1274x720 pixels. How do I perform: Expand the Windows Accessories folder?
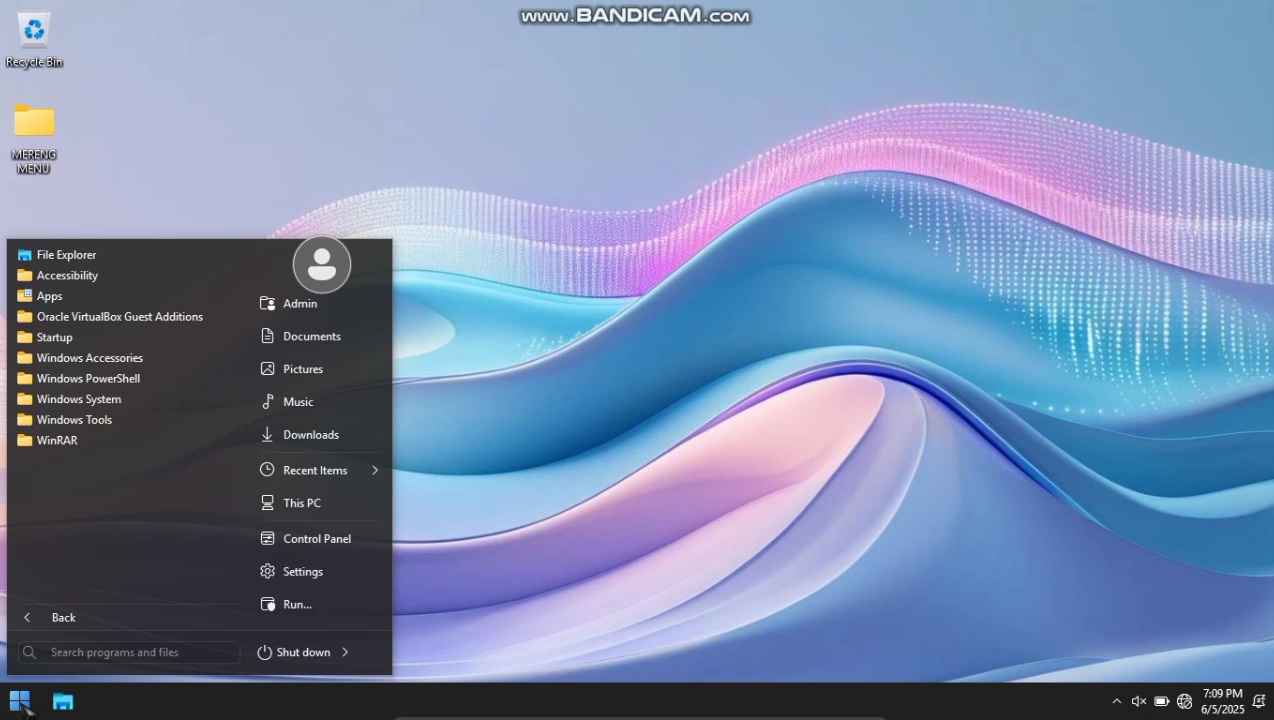(x=89, y=358)
